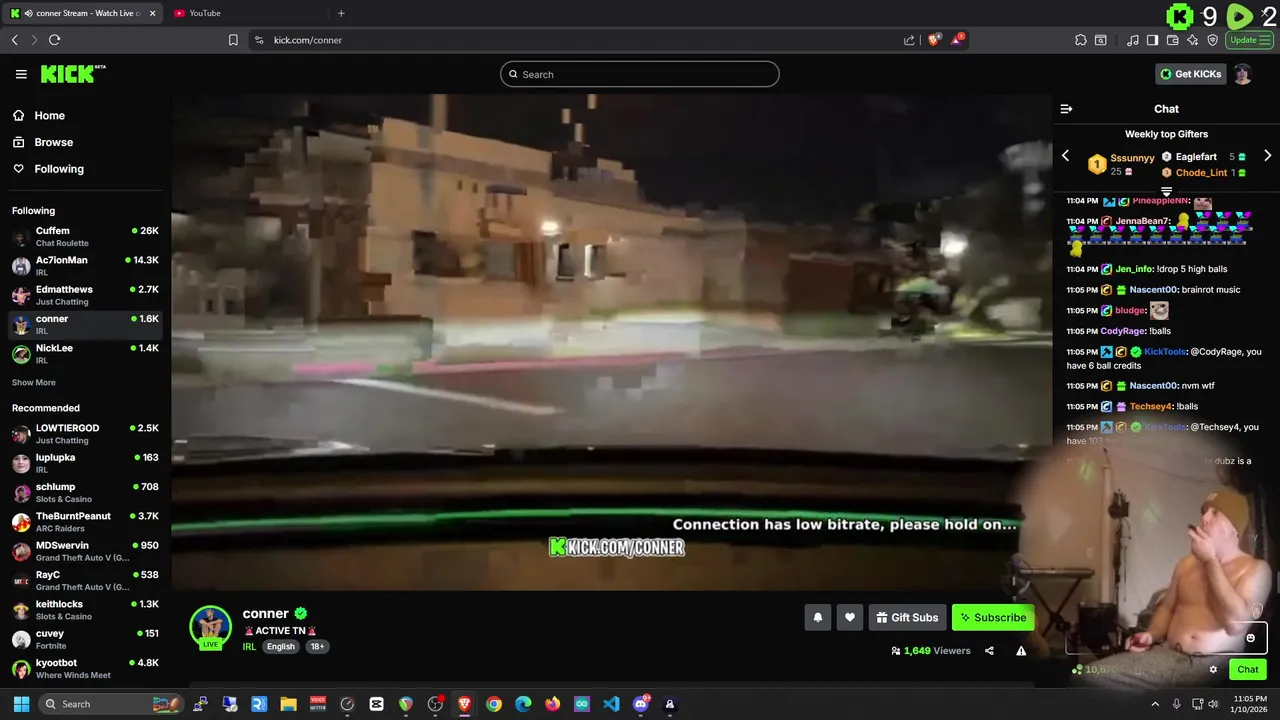Open TheBurntPeanut recommended channel

85,522
